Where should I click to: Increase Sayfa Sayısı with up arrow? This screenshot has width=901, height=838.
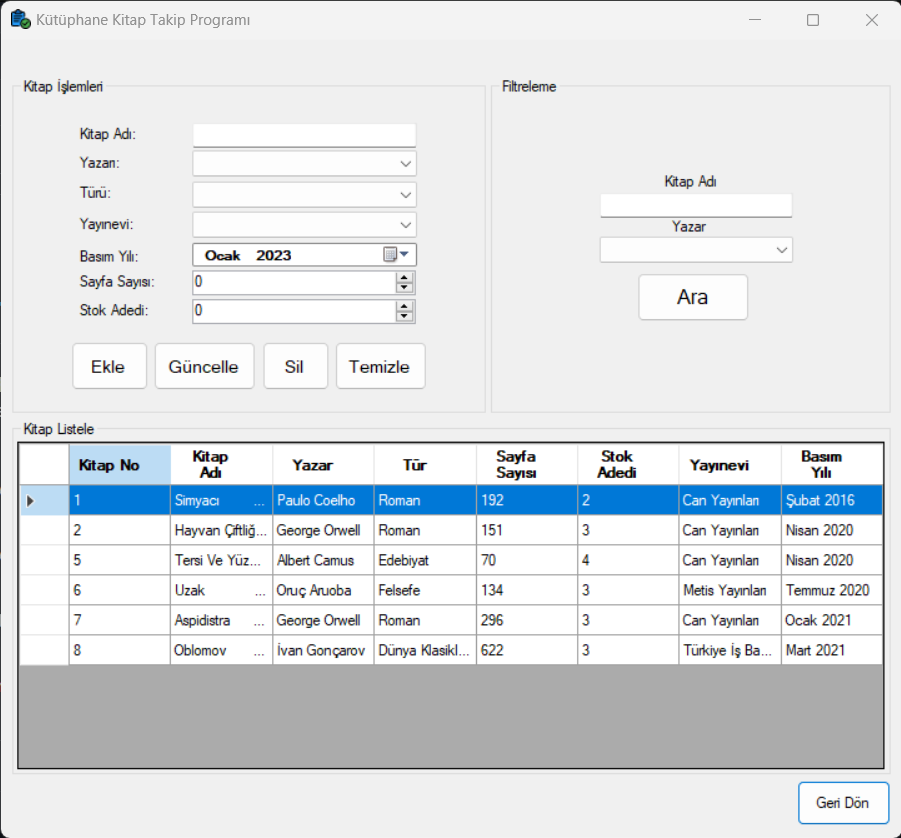point(405,277)
